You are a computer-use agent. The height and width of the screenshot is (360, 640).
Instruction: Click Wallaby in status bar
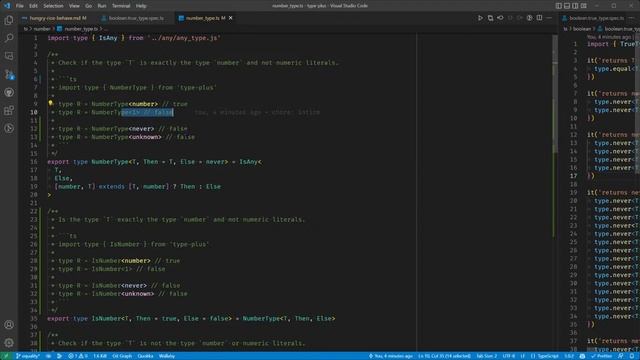(x=167, y=356)
